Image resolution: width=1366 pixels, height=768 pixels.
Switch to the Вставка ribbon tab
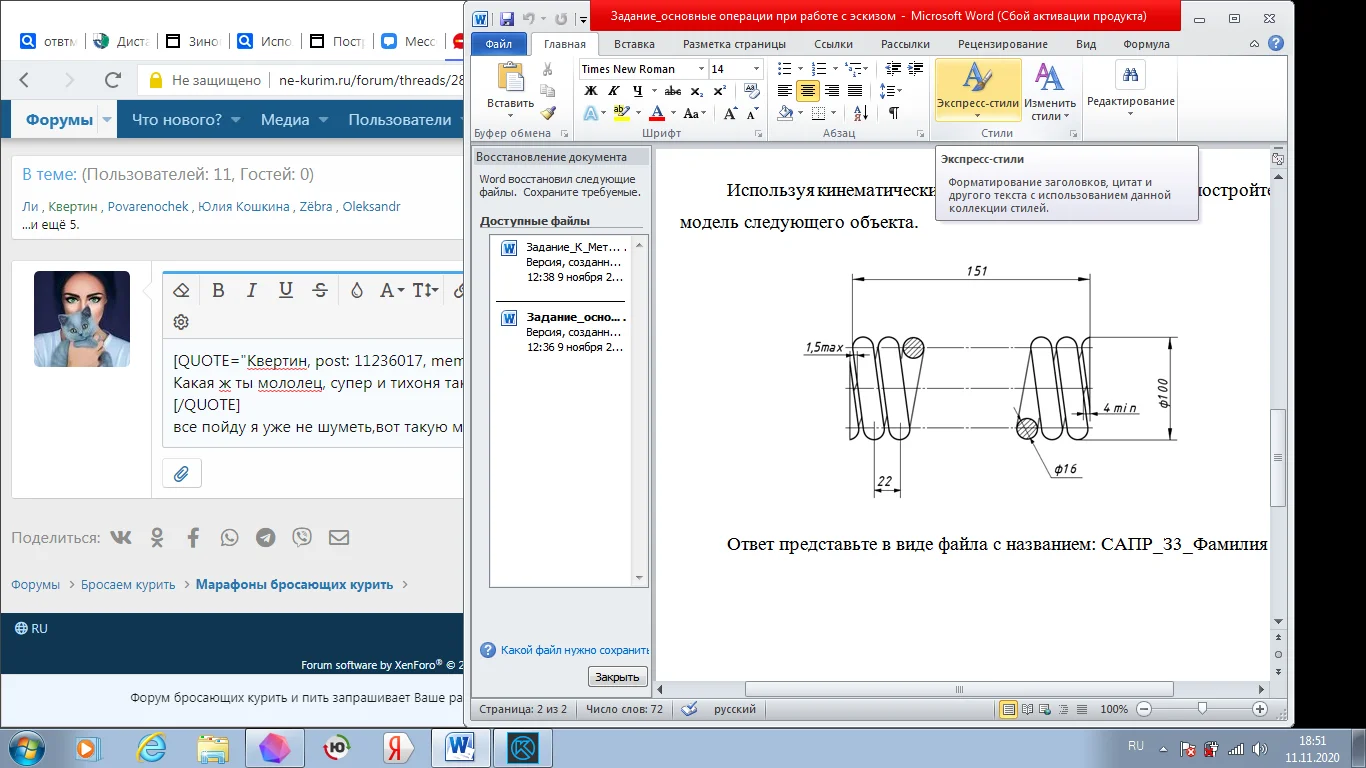(x=634, y=44)
